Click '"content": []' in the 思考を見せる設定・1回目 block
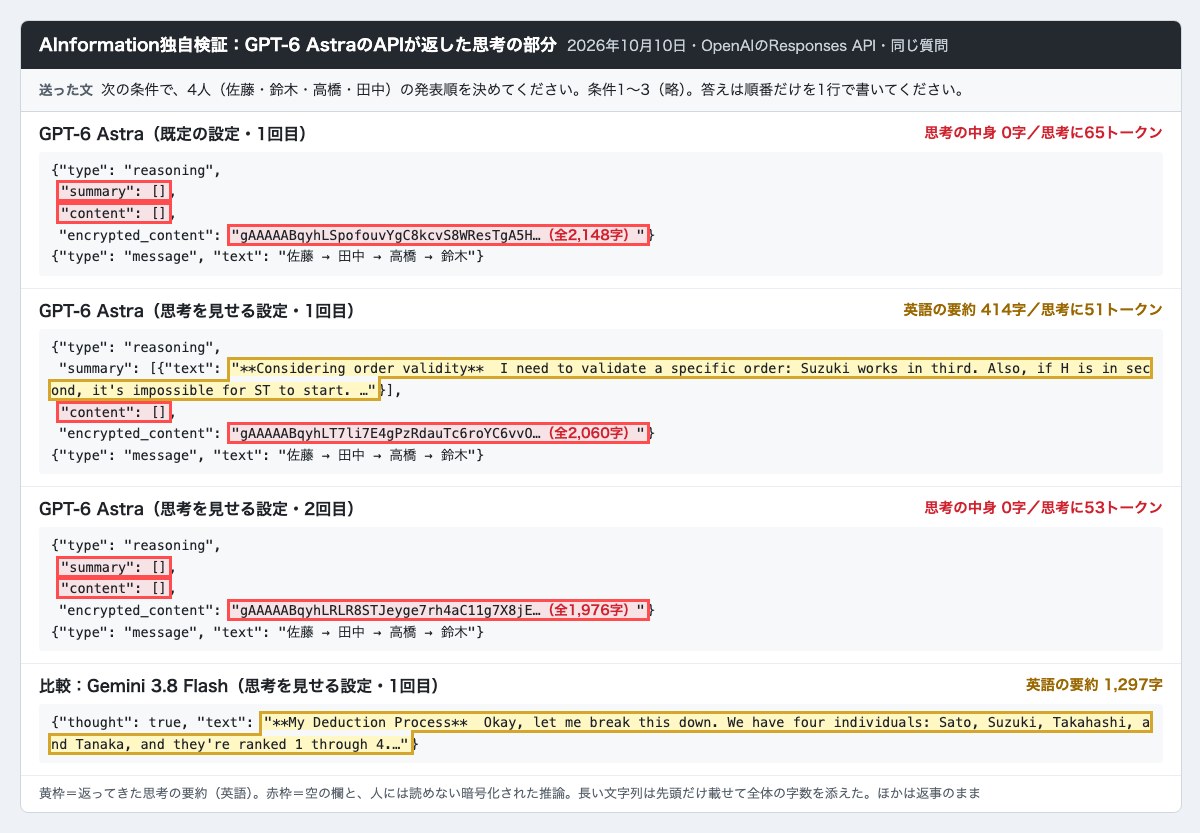The image size is (1200, 833). [116, 412]
